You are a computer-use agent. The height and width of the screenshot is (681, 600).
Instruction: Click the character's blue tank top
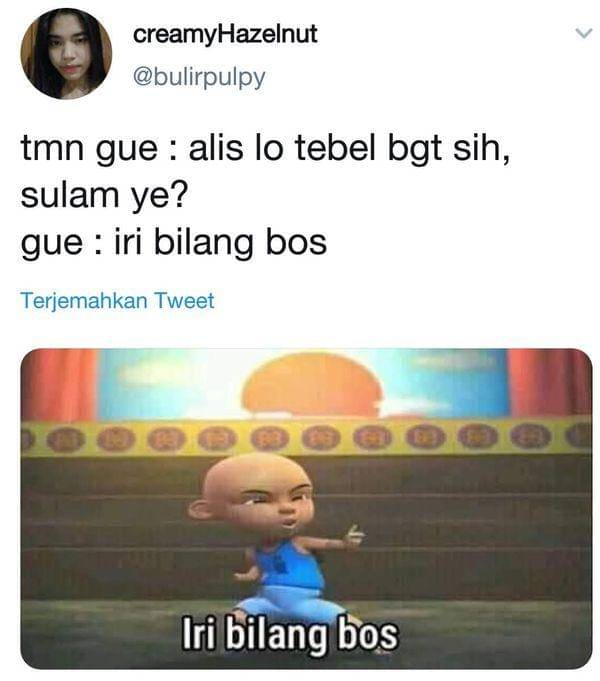click(x=288, y=565)
